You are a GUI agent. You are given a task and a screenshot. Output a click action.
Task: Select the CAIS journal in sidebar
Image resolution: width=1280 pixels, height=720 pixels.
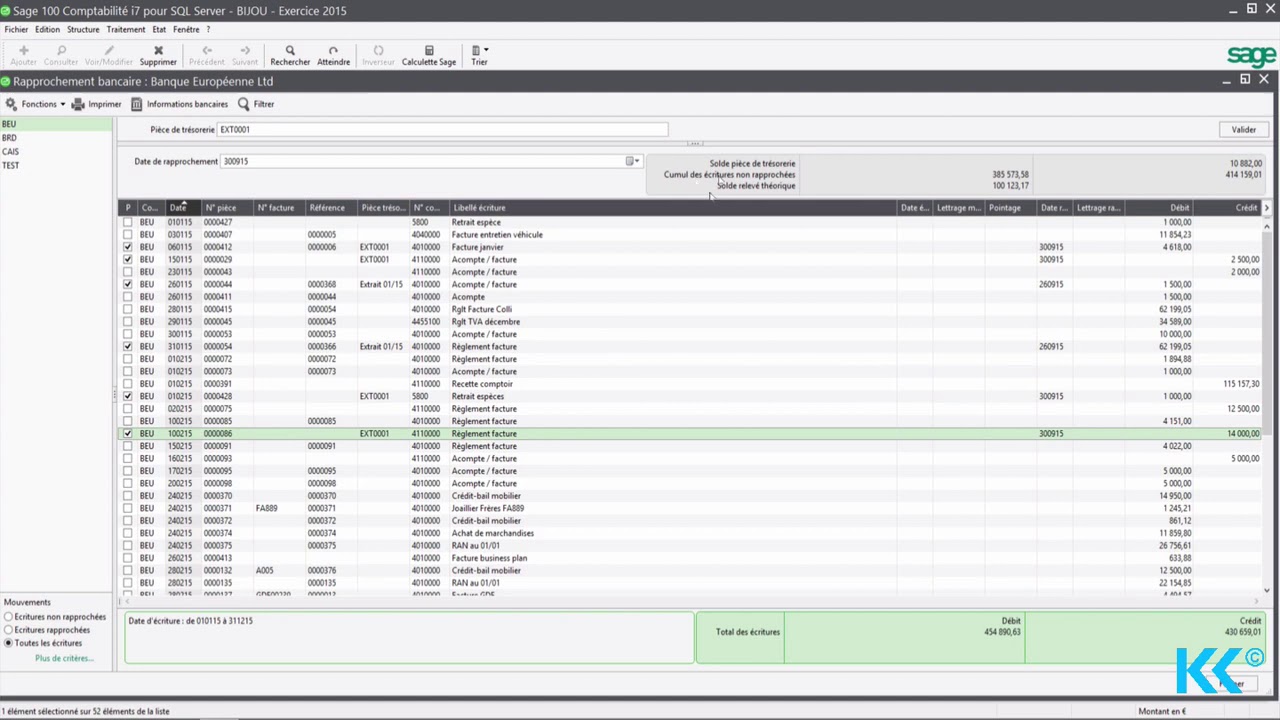click(56, 152)
